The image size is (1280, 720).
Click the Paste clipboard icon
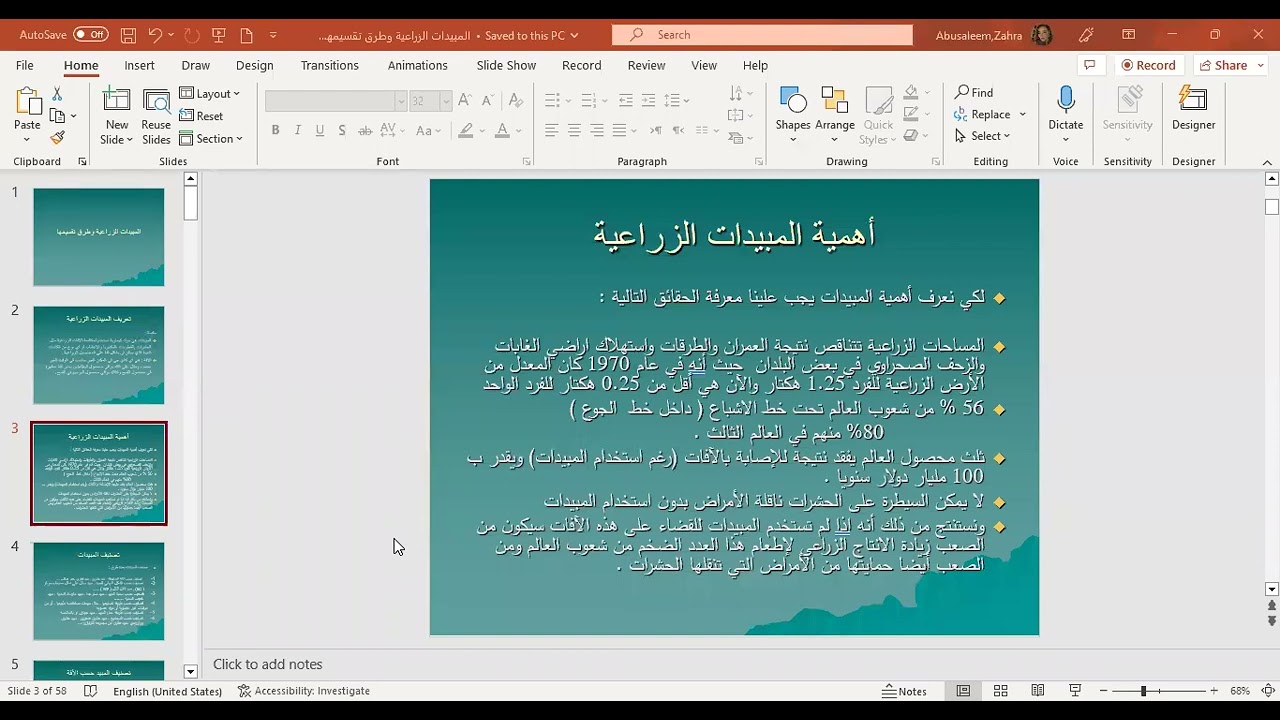click(x=27, y=102)
